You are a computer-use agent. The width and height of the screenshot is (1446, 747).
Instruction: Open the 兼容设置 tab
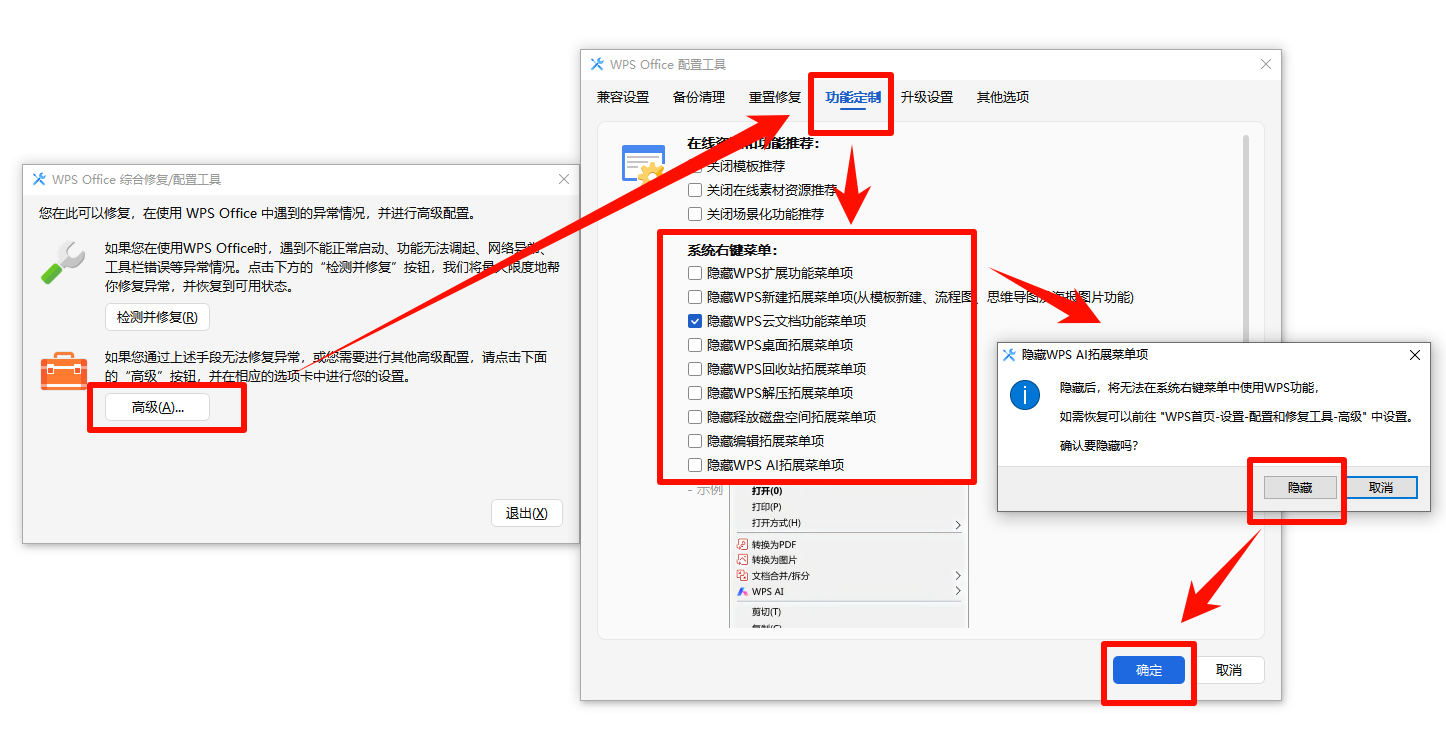tap(623, 97)
